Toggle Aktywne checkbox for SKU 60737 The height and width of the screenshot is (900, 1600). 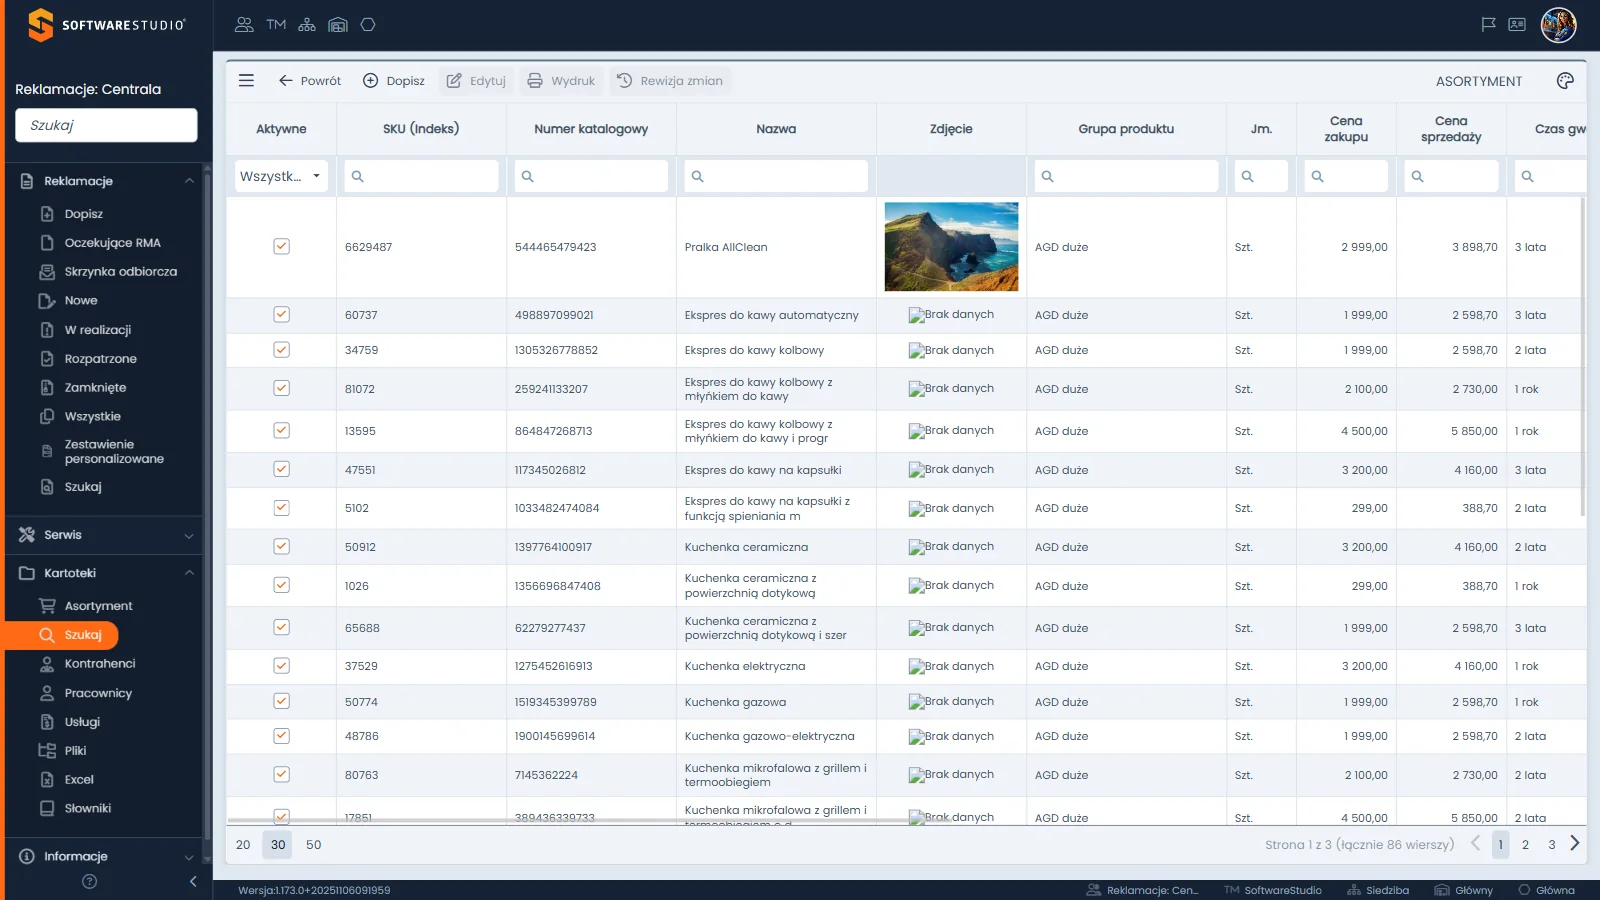(282, 315)
